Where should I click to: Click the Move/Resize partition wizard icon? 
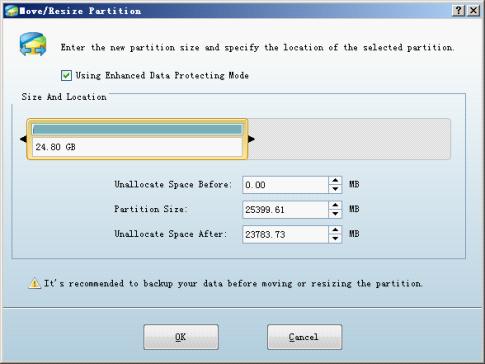coord(33,44)
